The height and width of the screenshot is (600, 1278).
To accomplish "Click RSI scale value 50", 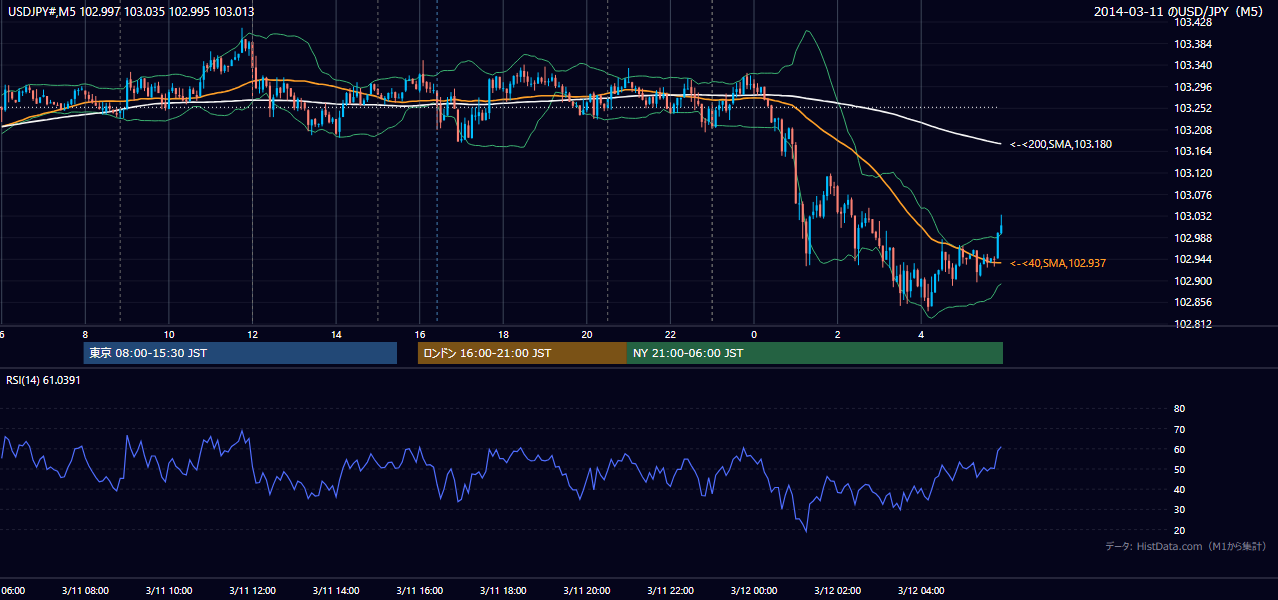I will click(1179, 469).
